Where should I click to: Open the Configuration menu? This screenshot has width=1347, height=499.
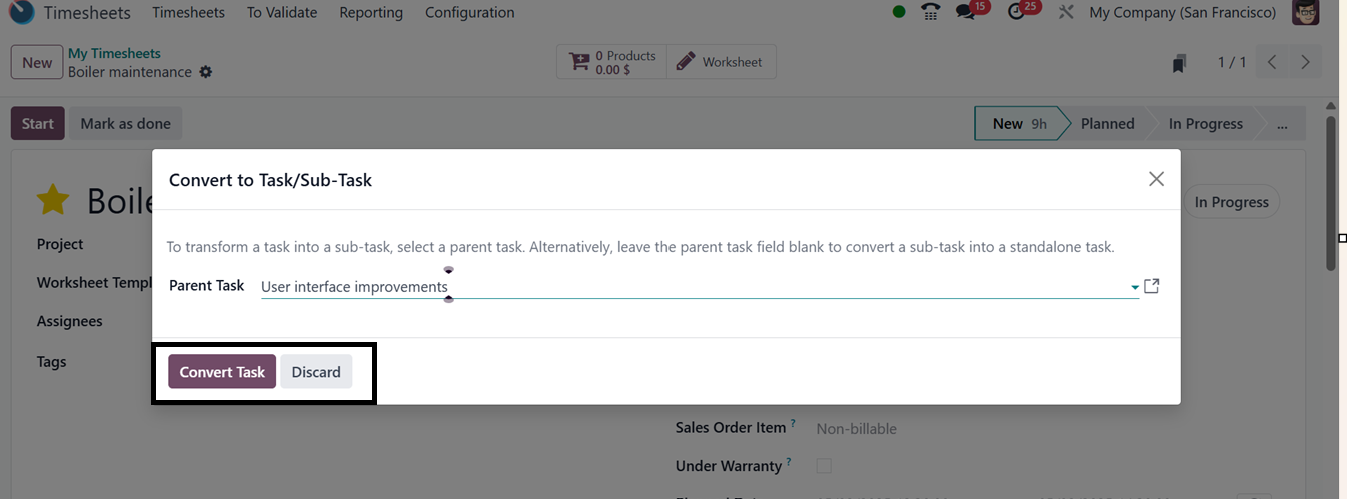[x=469, y=13]
